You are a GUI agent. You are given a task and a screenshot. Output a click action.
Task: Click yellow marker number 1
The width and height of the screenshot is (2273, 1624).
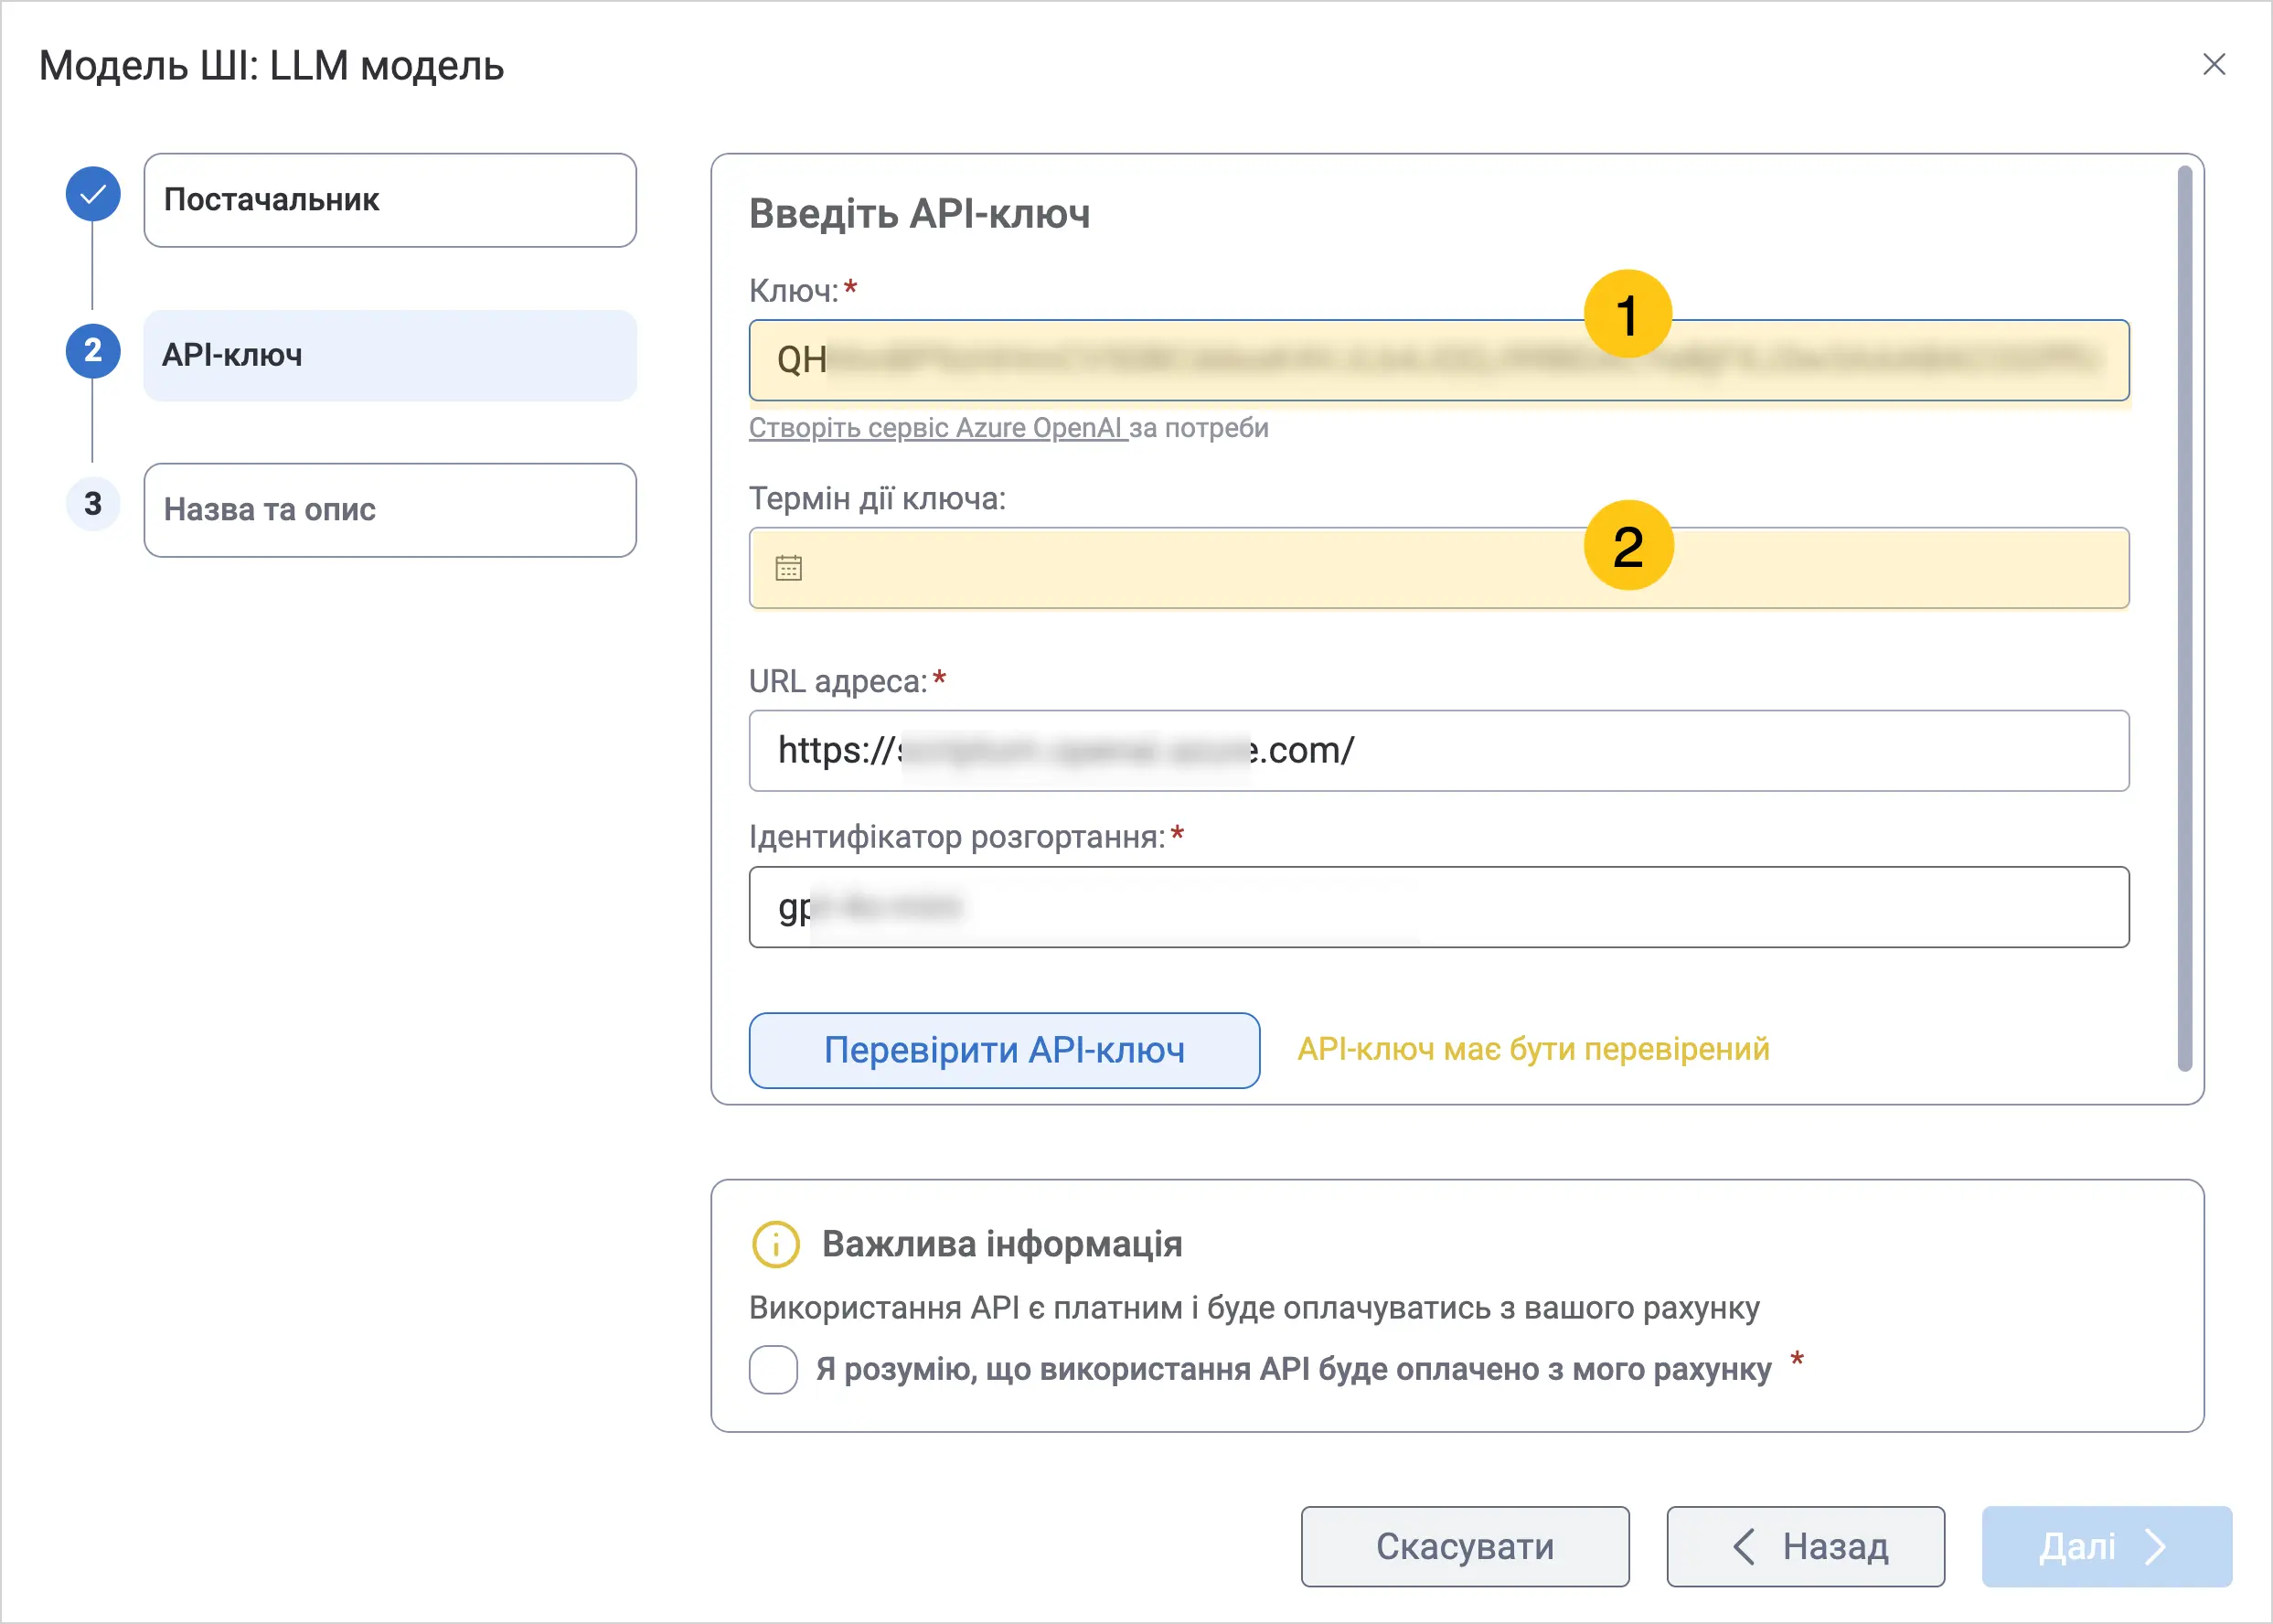pos(1628,314)
